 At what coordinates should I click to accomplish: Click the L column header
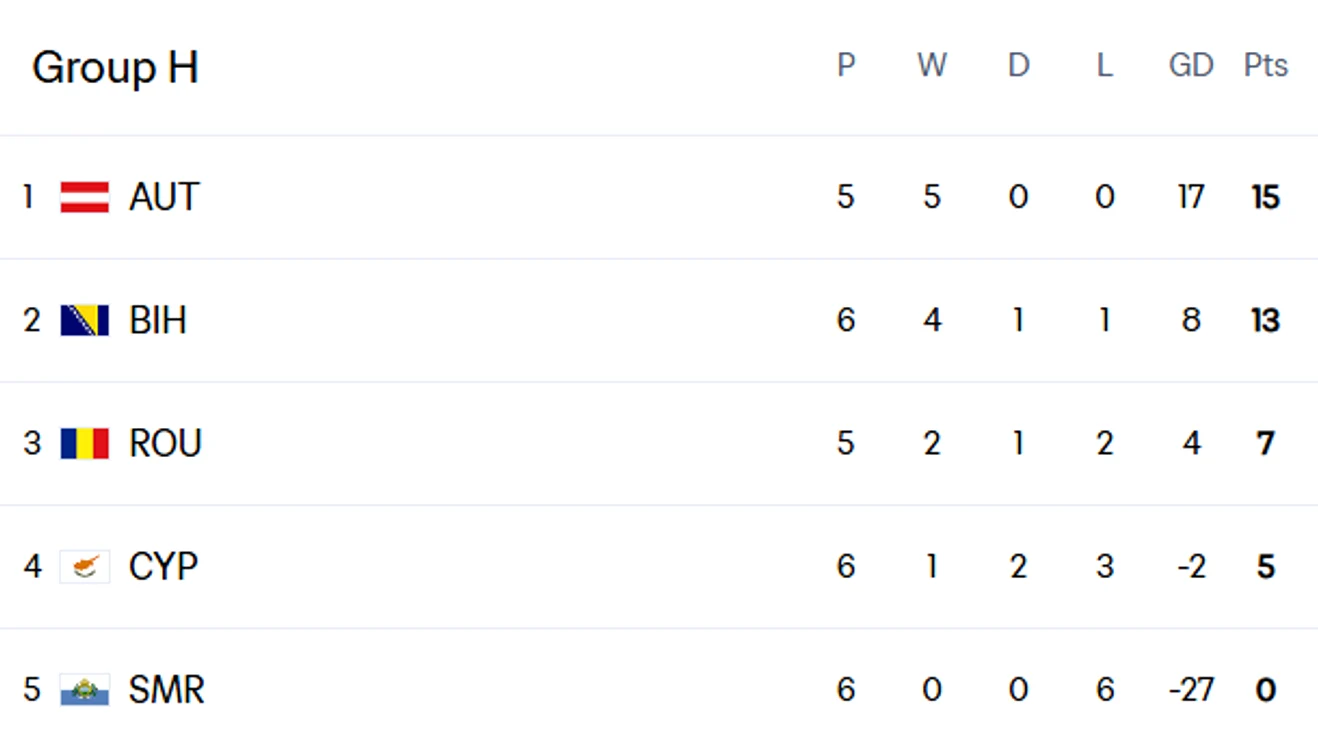click(1104, 66)
